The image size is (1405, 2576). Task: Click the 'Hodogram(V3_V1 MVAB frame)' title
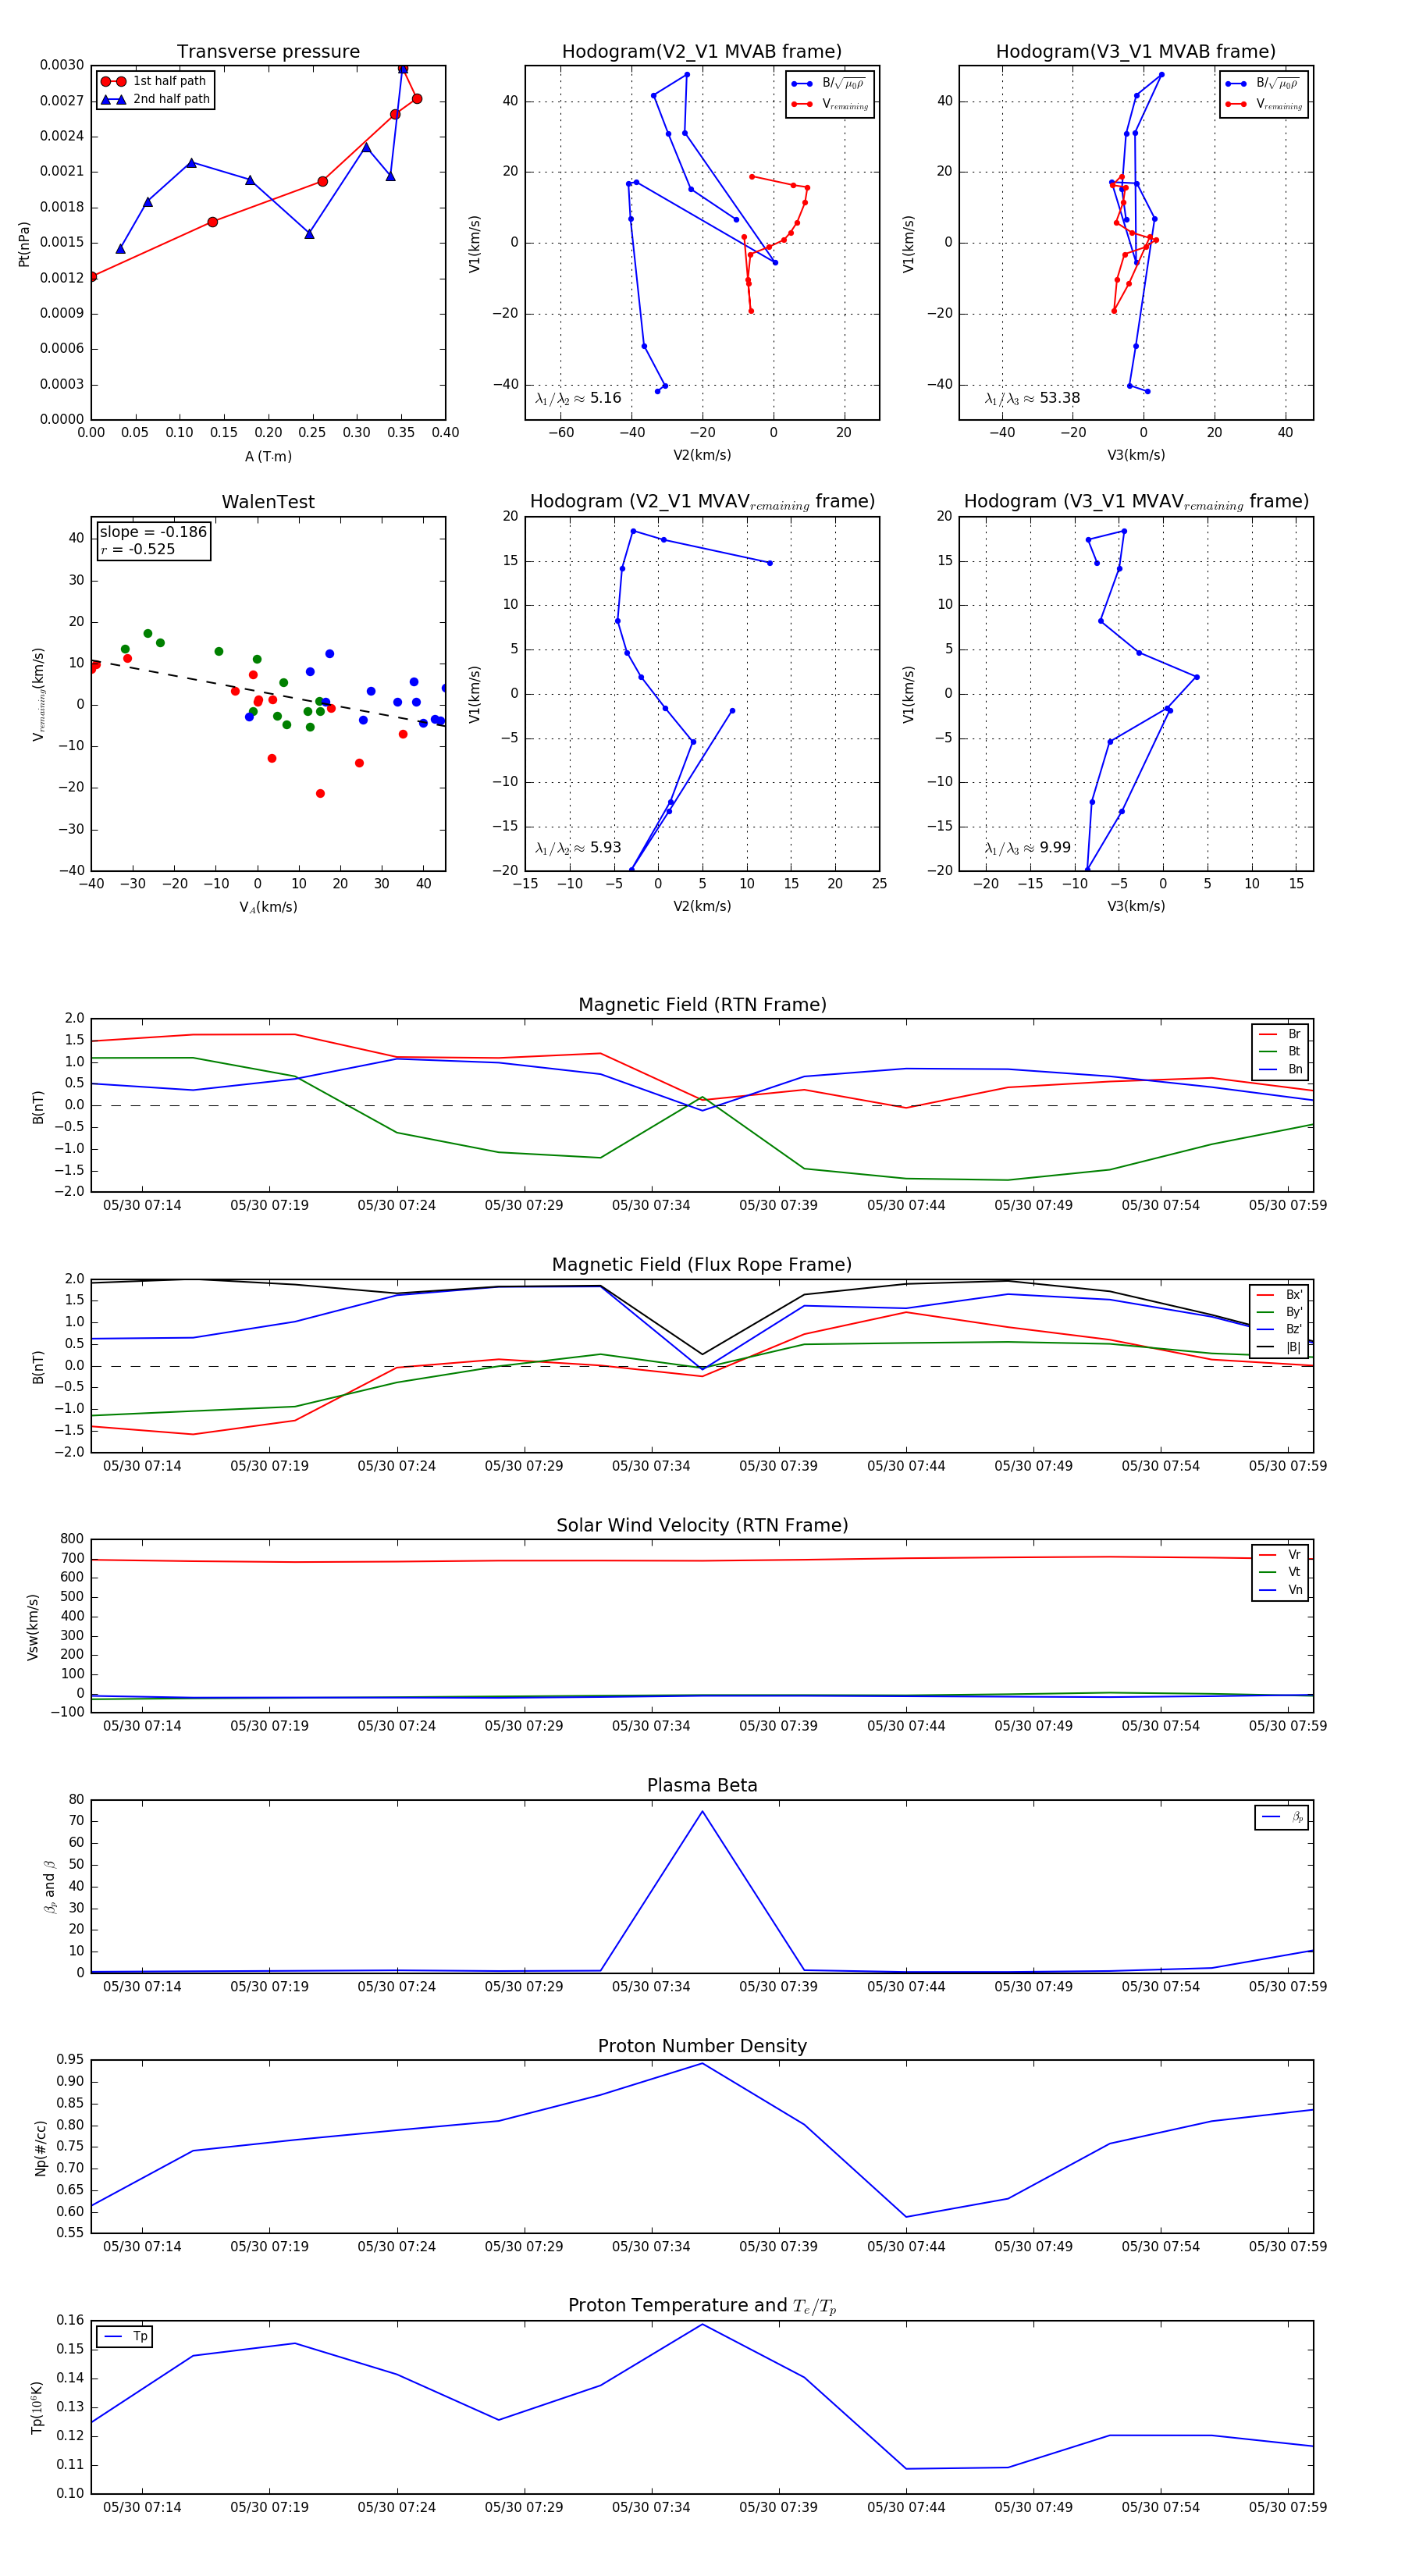[1136, 52]
